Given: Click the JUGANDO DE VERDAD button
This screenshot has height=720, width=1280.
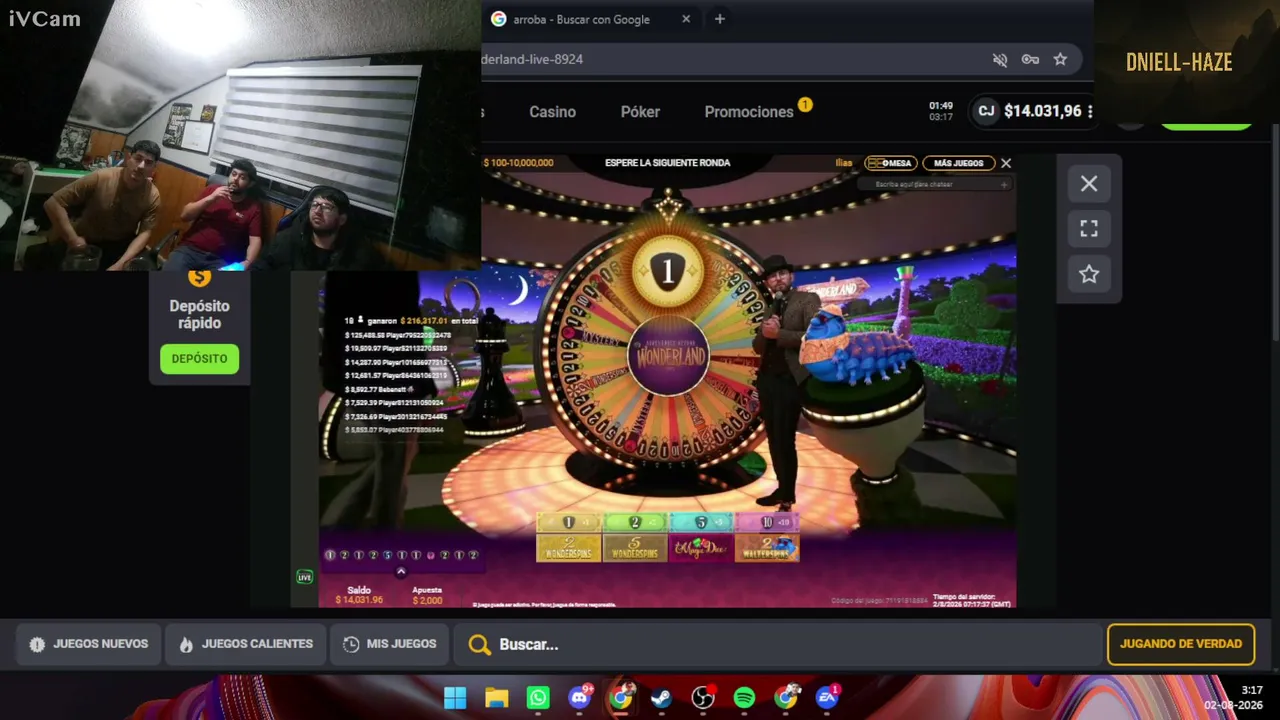Looking at the screenshot, I should pyautogui.click(x=1181, y=644).
